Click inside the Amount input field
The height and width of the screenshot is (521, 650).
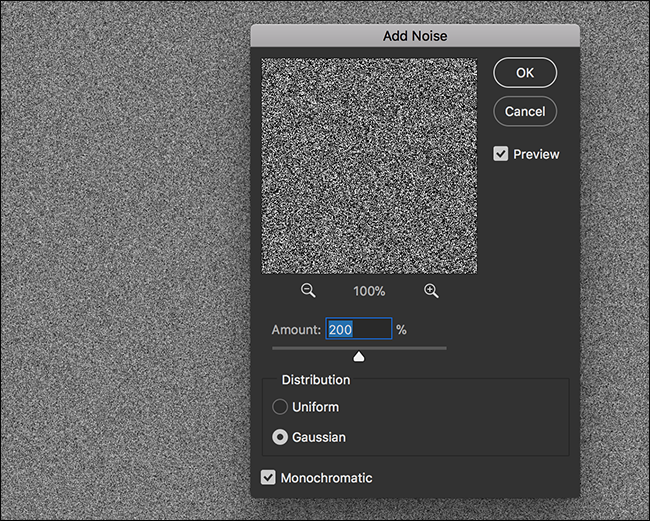(359, 329)
